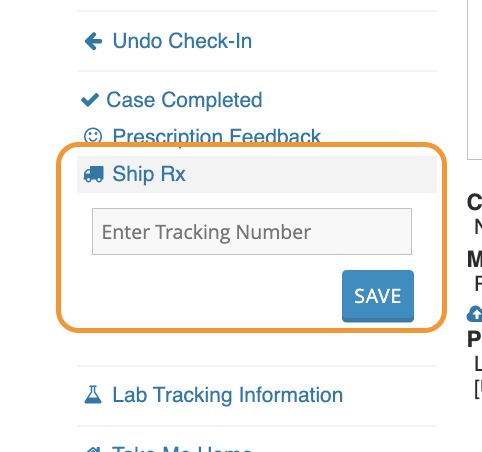Choose the Take Me Home menu entry
Viewport: 482px width, 452px height.
(x=182, y=449)
